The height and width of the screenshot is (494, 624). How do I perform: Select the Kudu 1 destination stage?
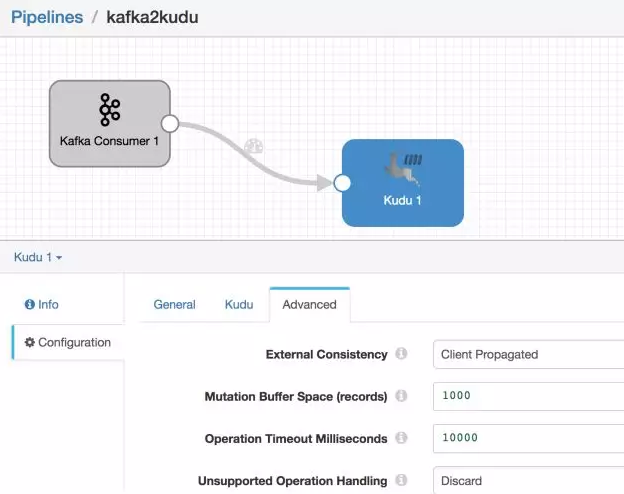pos(403,183)
